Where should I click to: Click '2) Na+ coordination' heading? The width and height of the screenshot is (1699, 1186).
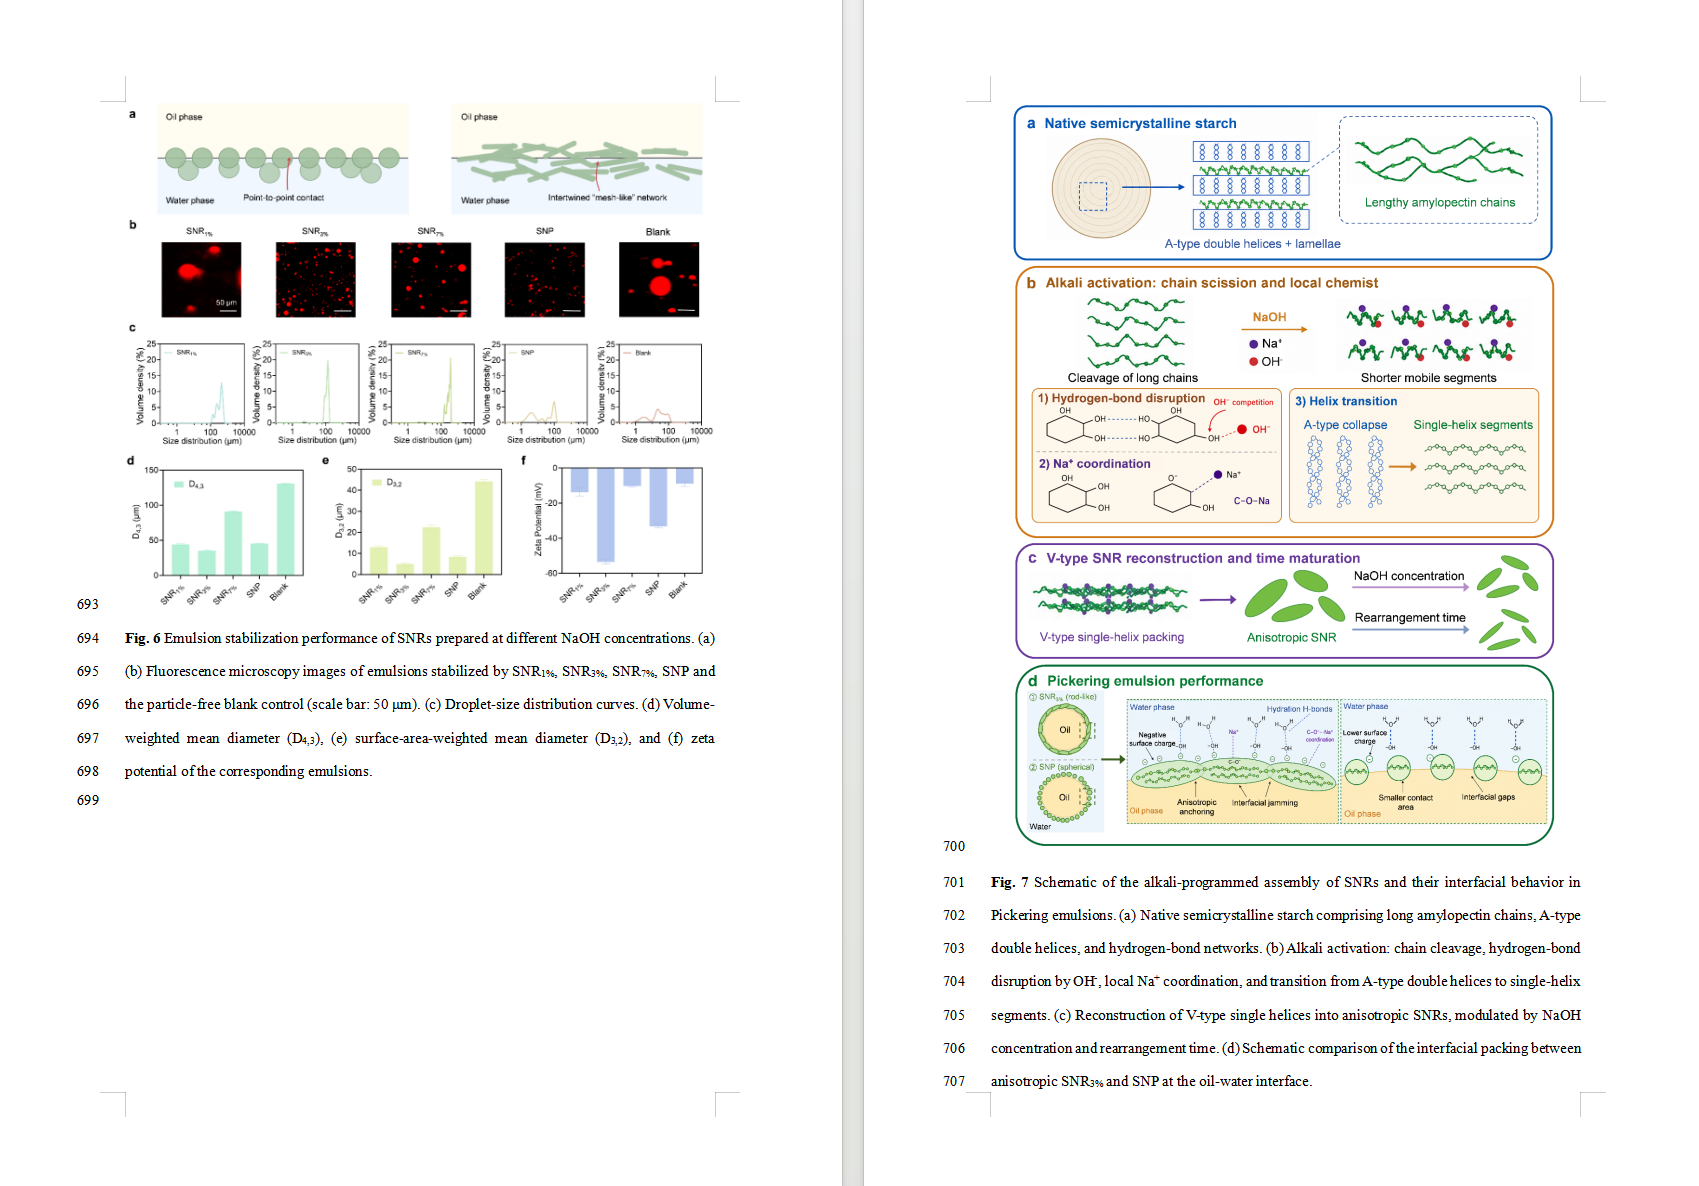pos(1094,464)
